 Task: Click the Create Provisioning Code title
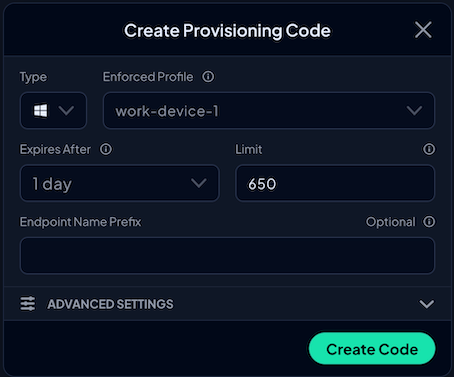pos(227,31)
